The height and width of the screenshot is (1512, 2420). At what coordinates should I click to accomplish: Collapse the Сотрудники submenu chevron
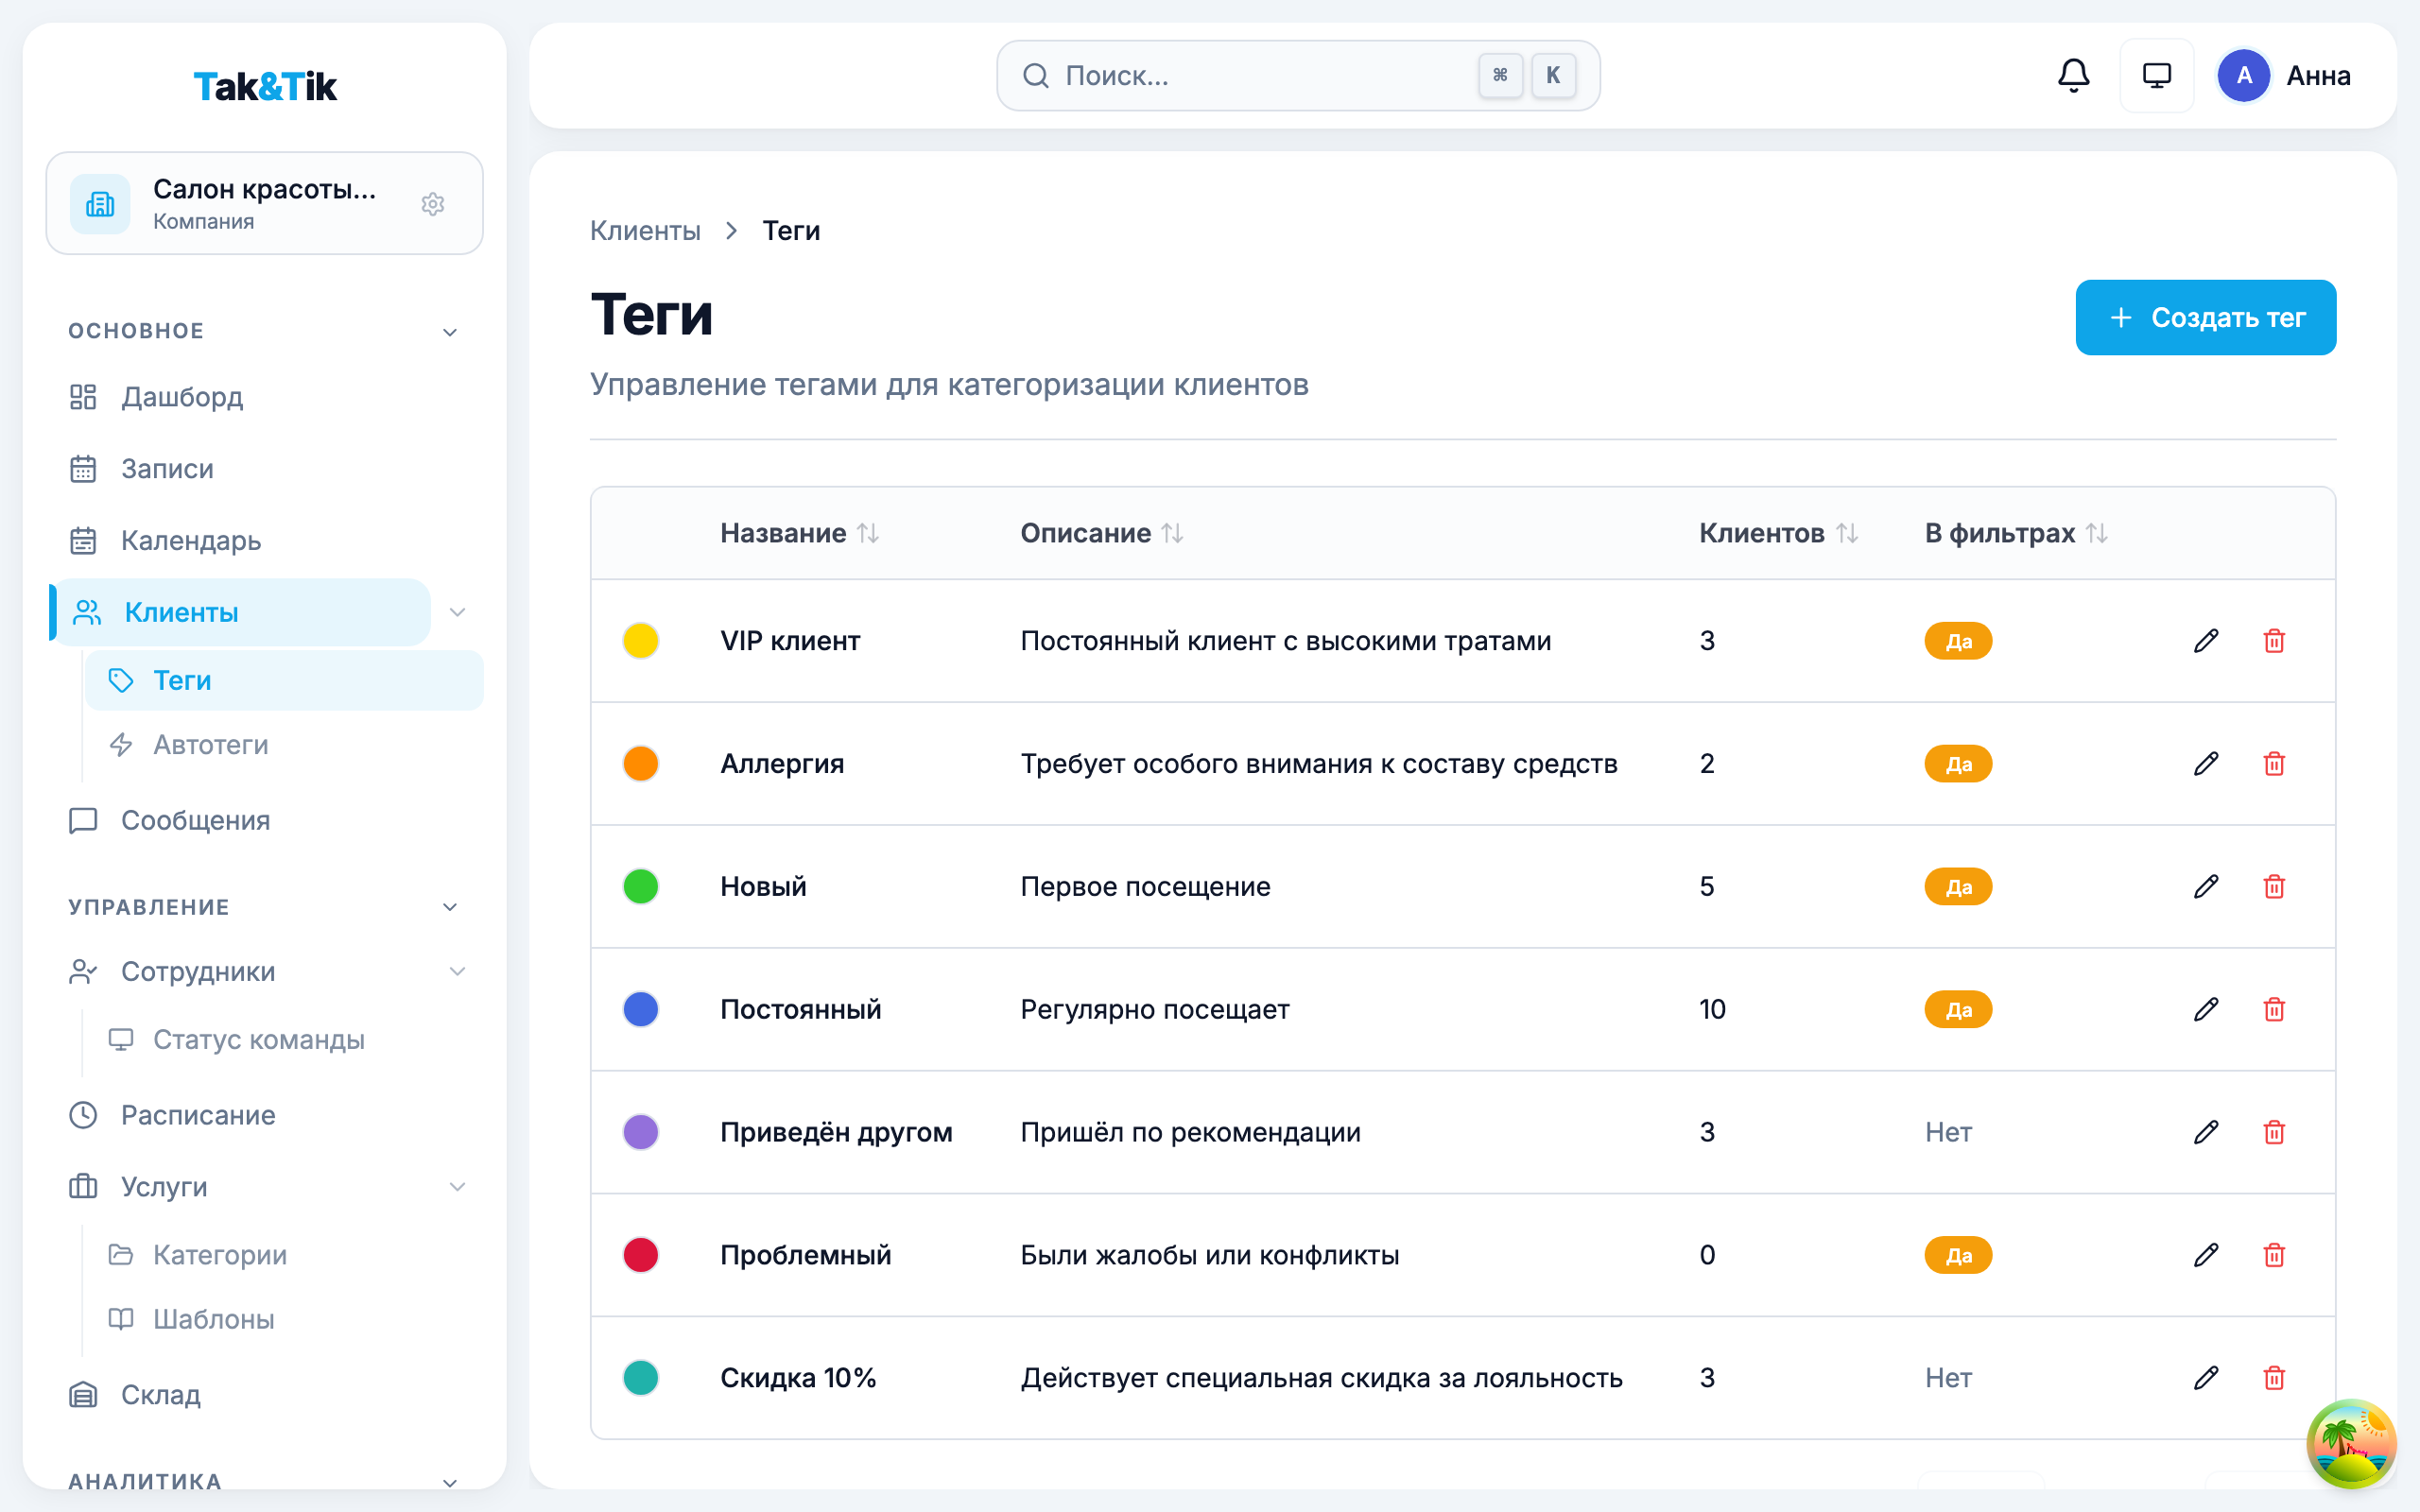pos(458,972)
